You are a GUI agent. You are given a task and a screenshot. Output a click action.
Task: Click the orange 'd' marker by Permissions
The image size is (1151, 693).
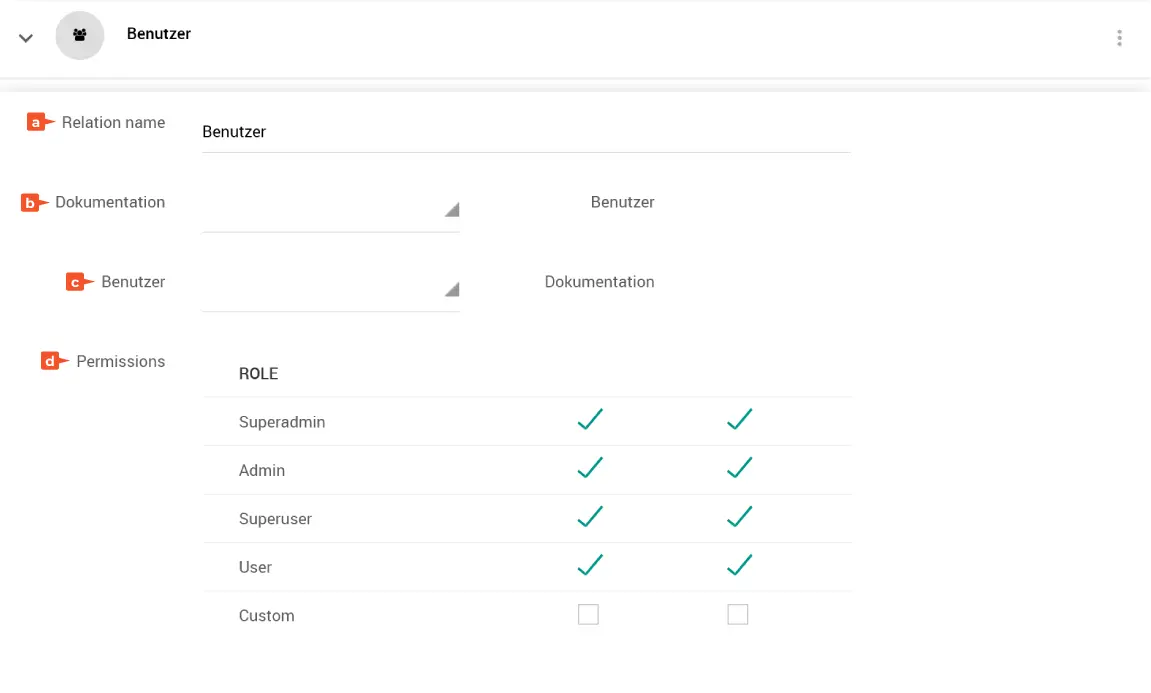52,362
